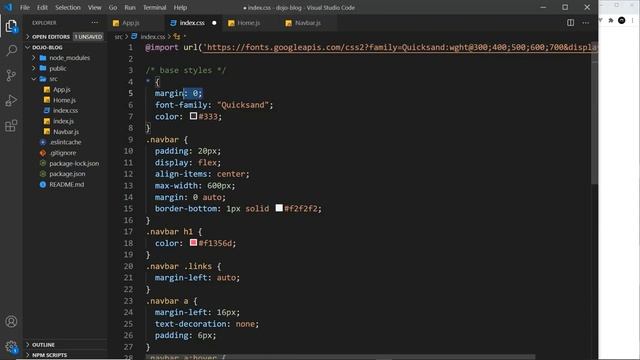Open Home.js in the file tree
The width and height of the screenshot is (640, 360).
click(x=64, y=100)
